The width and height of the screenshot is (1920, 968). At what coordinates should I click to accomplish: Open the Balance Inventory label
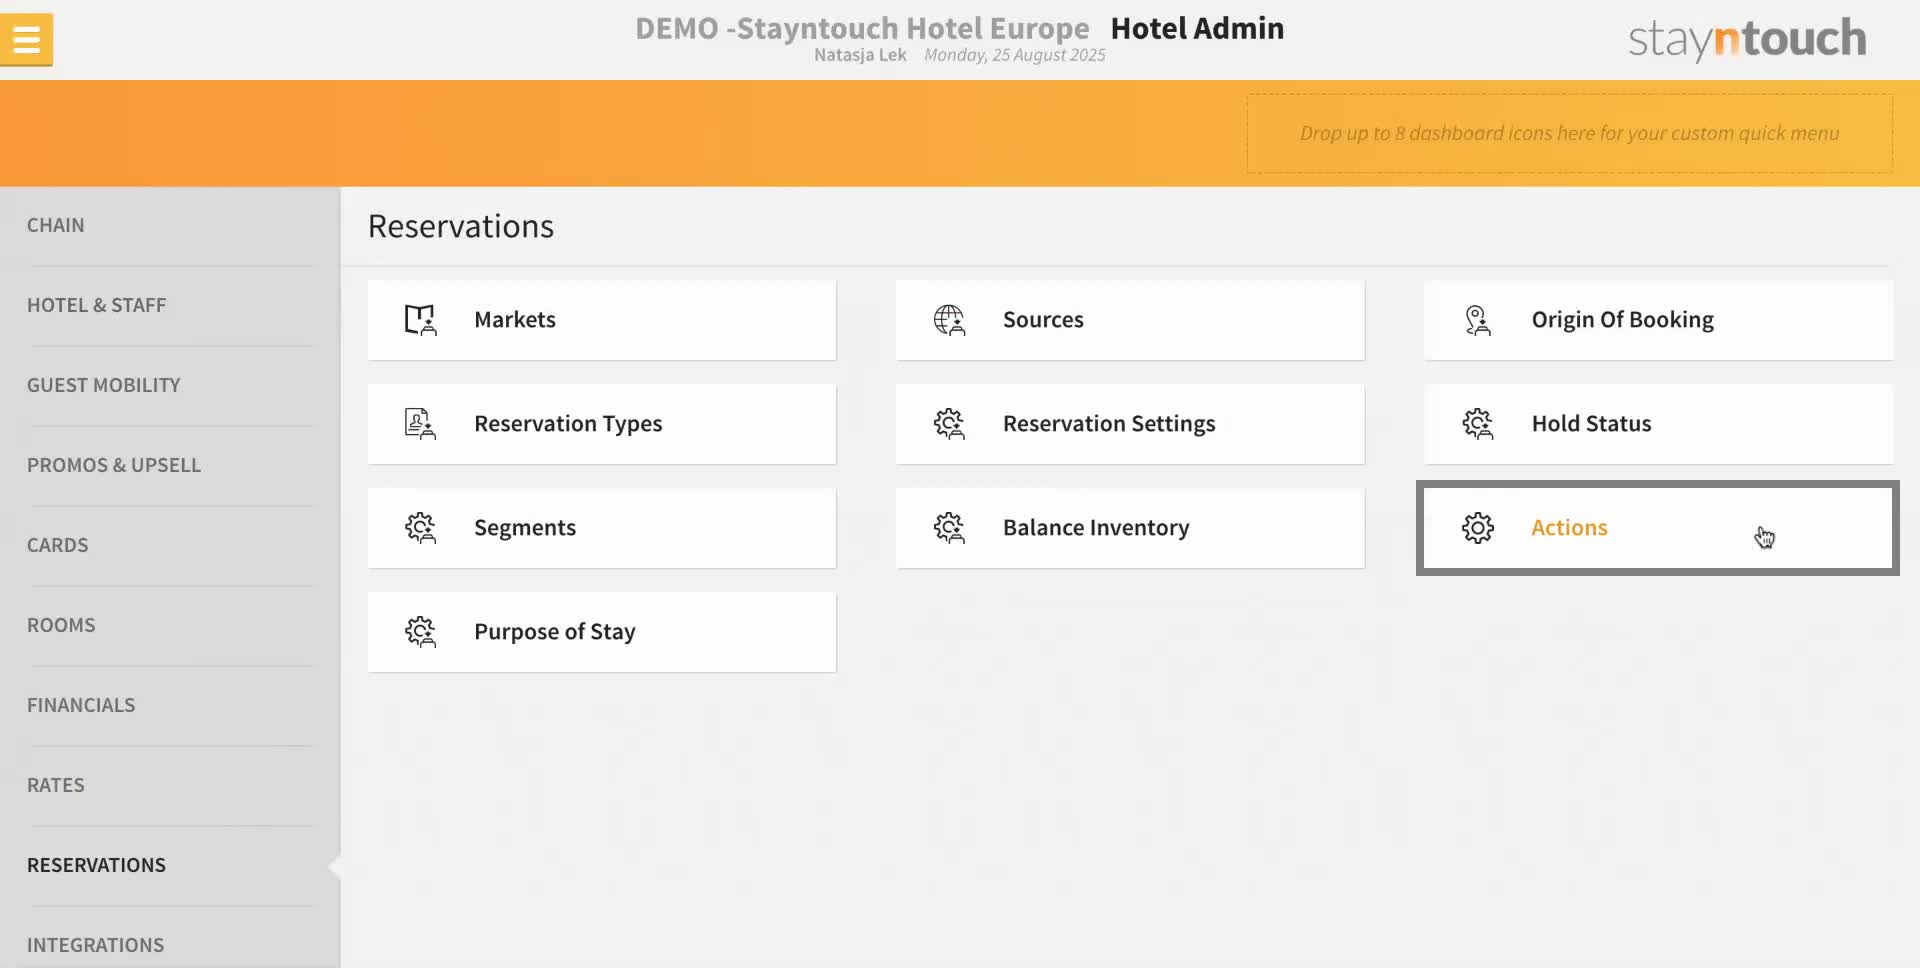(1096, 528)
